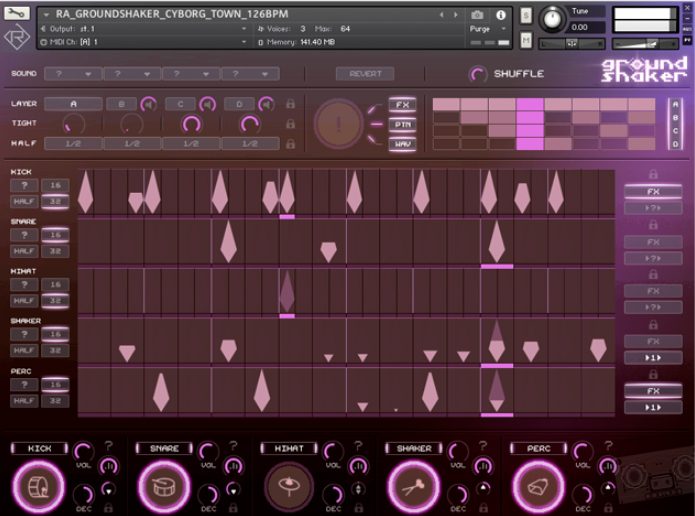Open the instrument info icon

(x=501, y=15)
